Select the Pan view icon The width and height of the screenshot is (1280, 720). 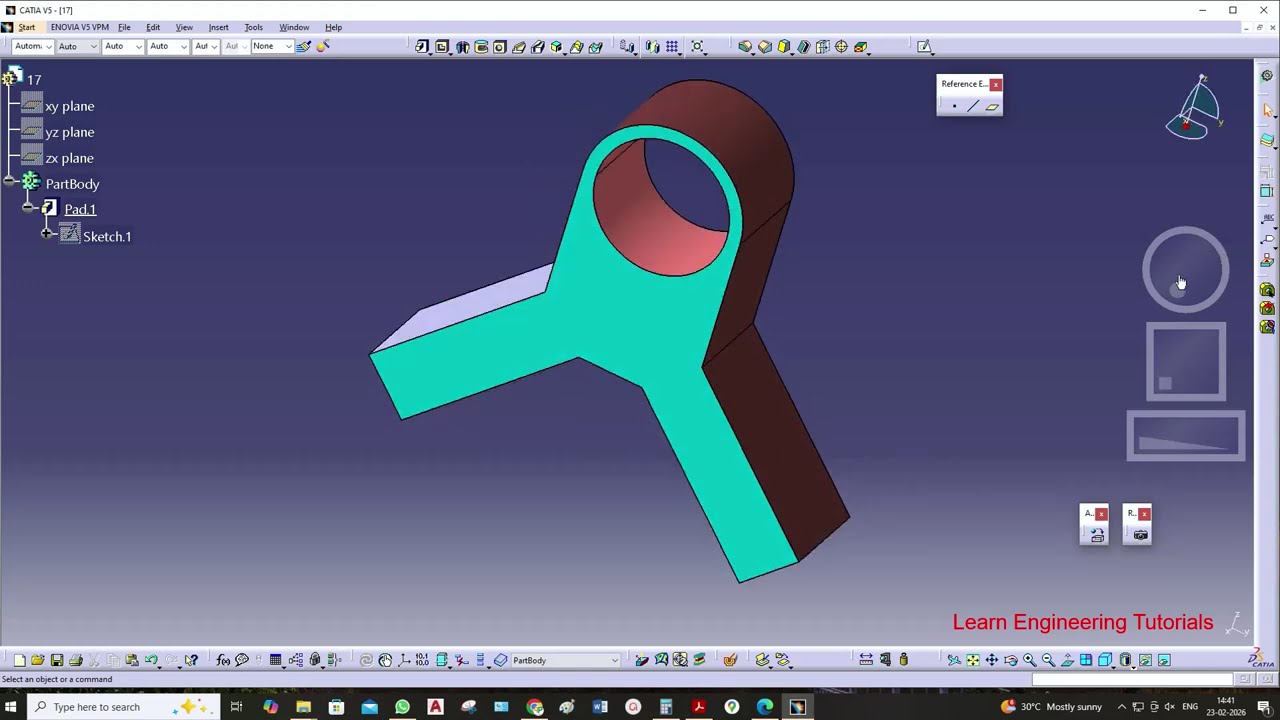[x=992, y=660]
